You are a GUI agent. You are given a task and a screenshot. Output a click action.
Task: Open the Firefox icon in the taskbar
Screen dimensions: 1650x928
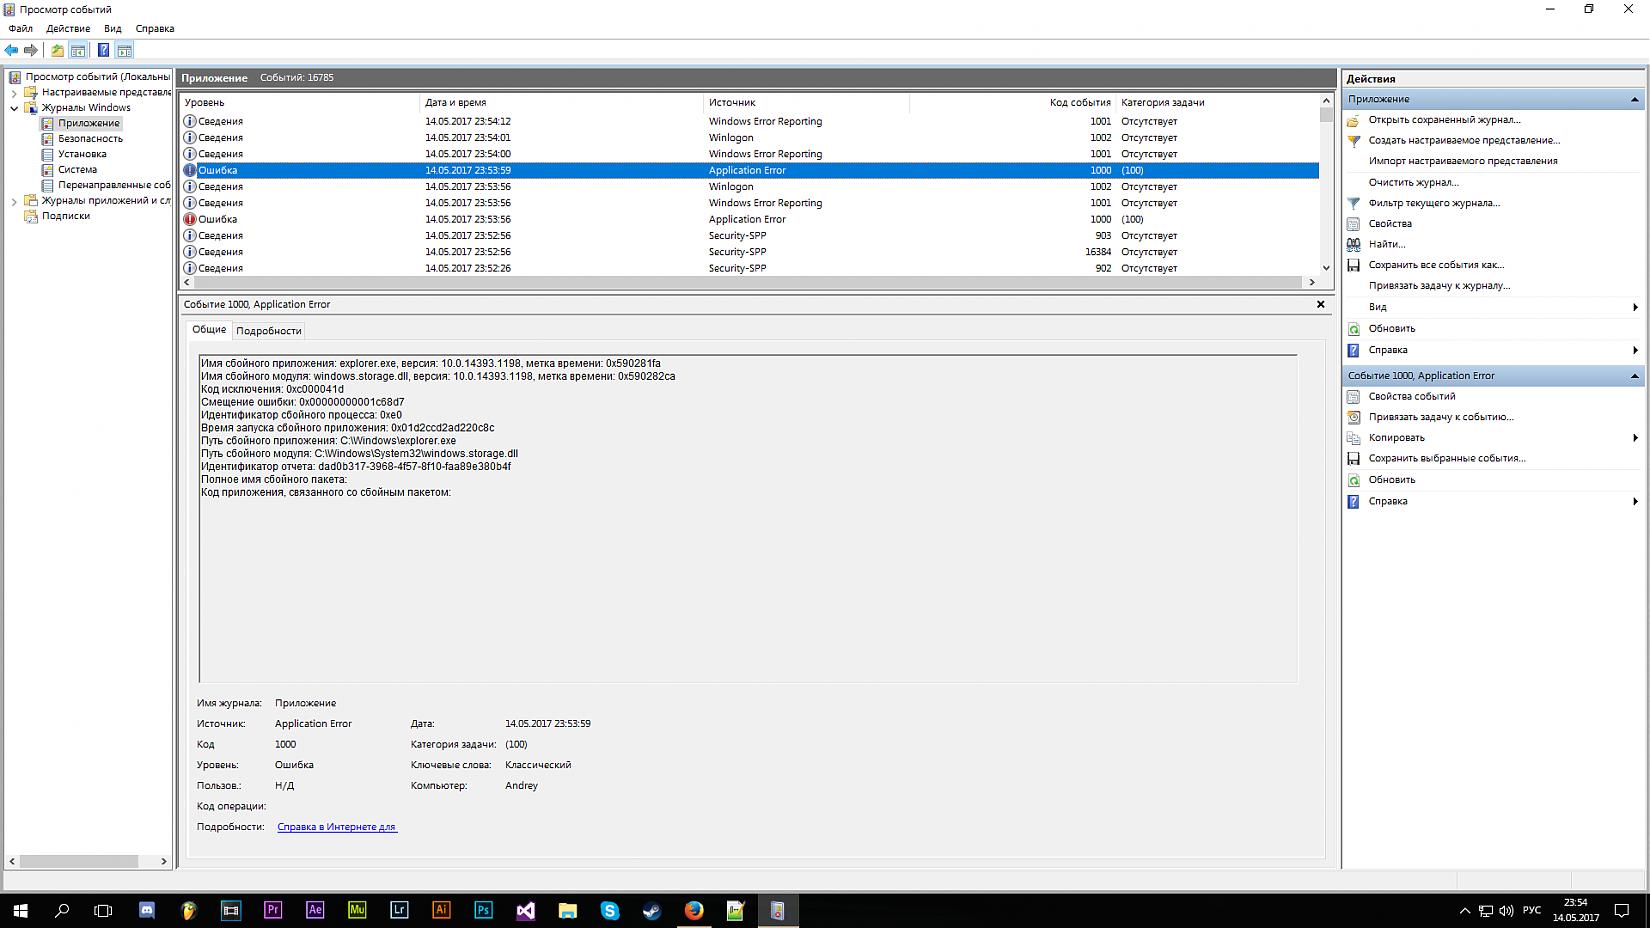pyautogui.click(x=694, y=910)
